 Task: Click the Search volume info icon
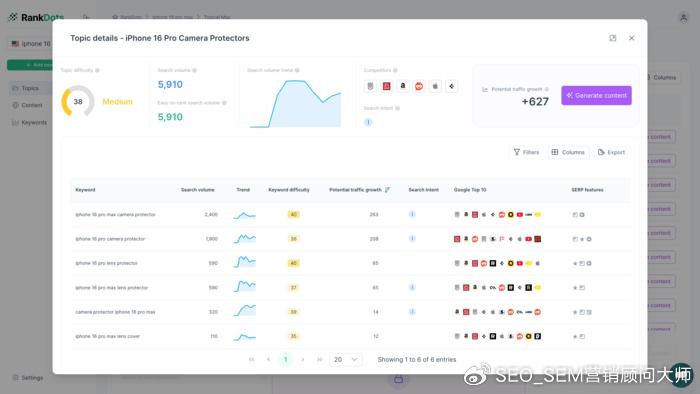[195, 71]
